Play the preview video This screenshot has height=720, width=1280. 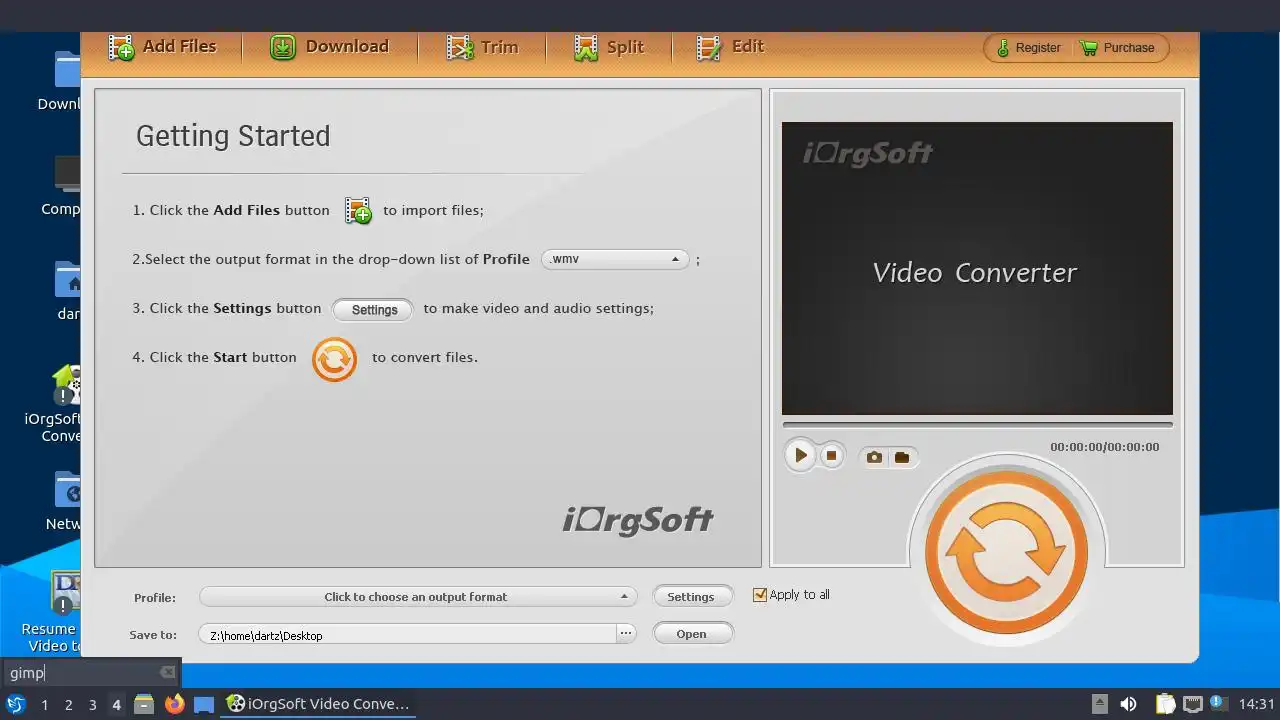click(800, 456)
